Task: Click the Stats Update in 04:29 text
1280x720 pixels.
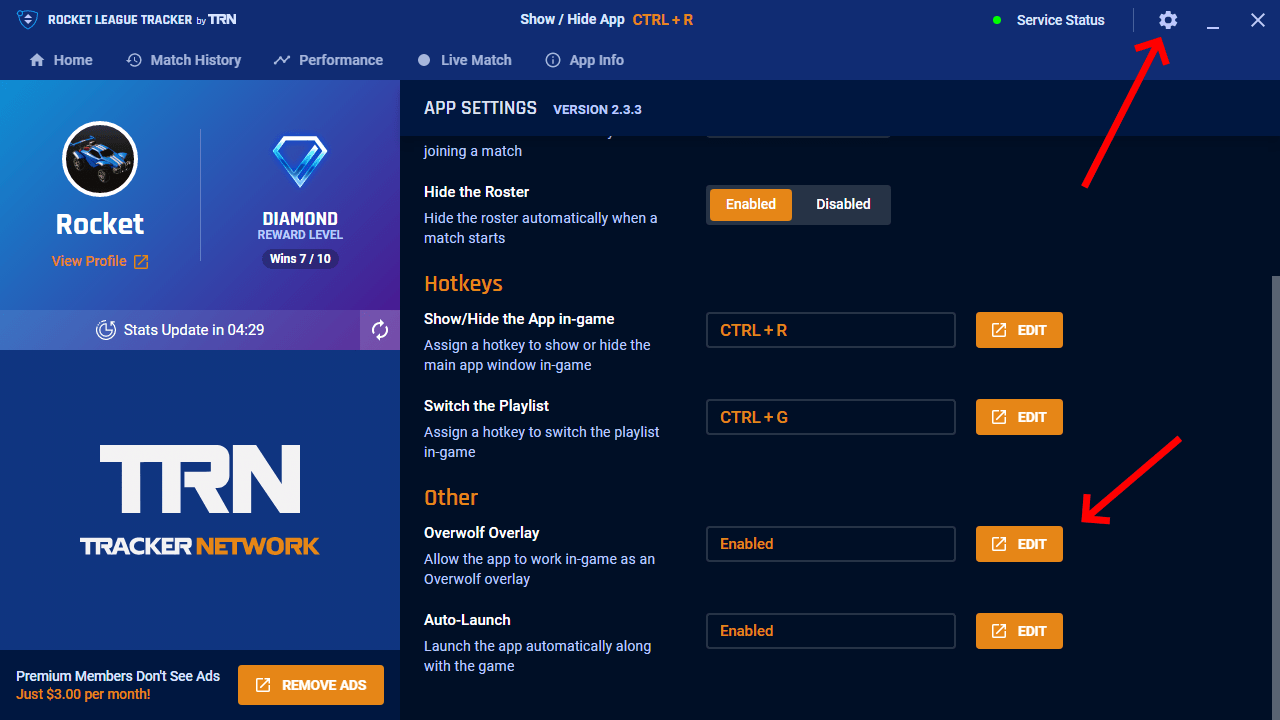Action: [194, 330]
